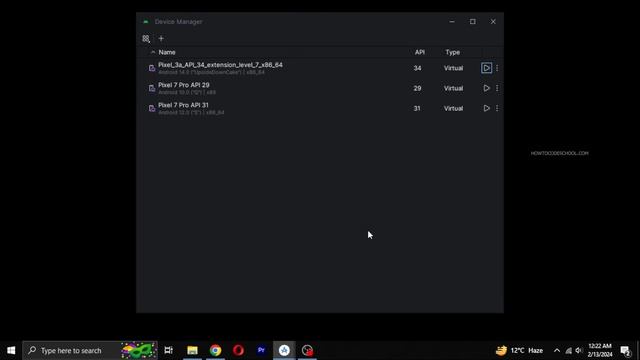Open the screen recorder app in taskbar
Screen dimensions: 640x360
pyautogui.click(x=307, y=350)
